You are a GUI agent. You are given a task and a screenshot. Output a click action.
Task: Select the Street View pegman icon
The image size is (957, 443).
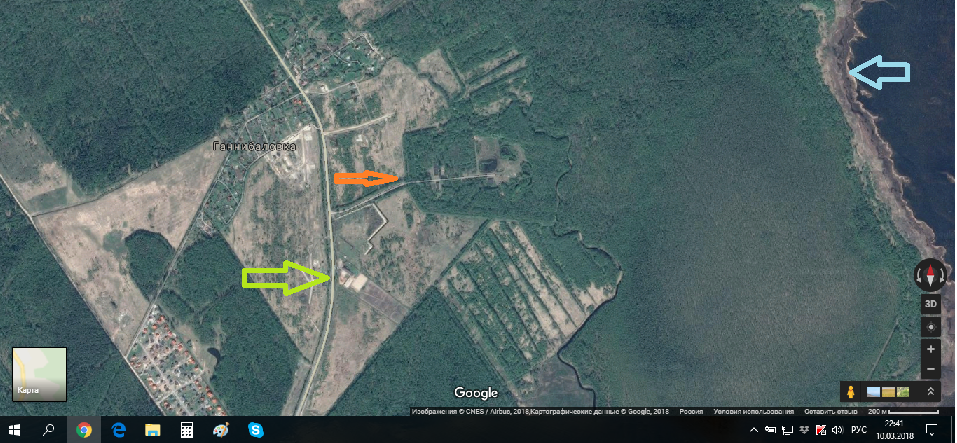pyautogui.click(x=851, y=392)
